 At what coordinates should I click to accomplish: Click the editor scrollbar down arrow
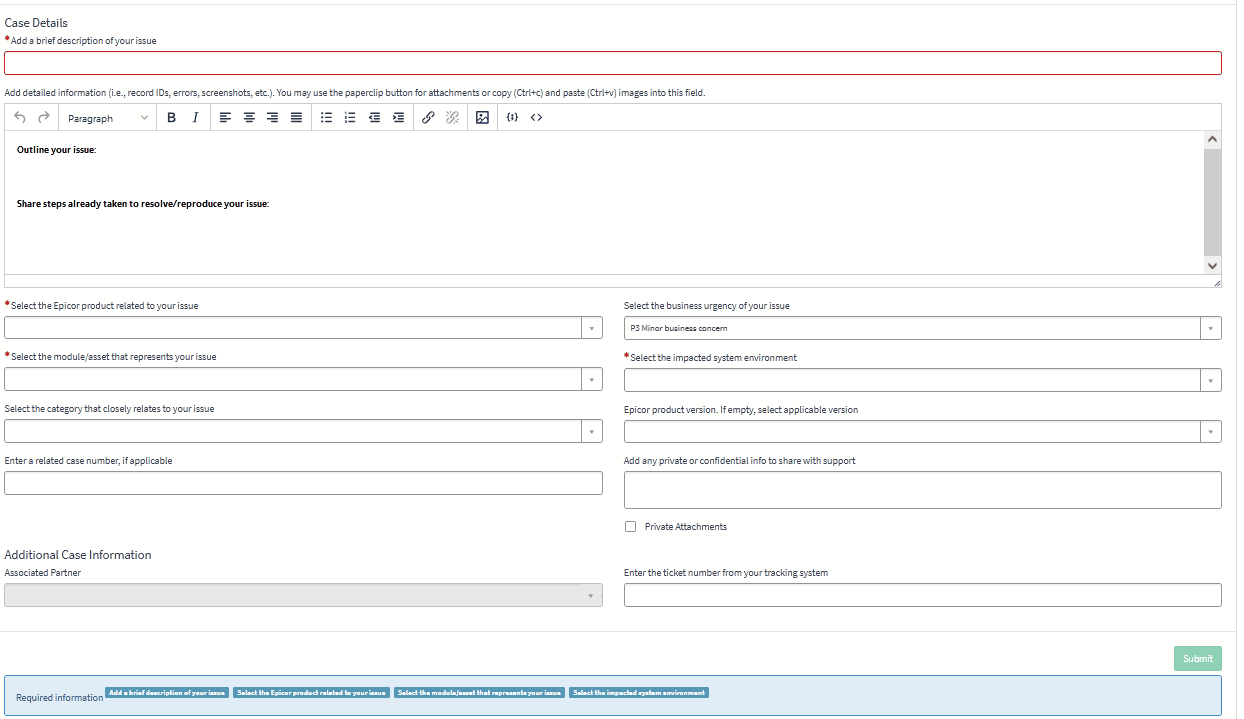[x=1213, y=266]
